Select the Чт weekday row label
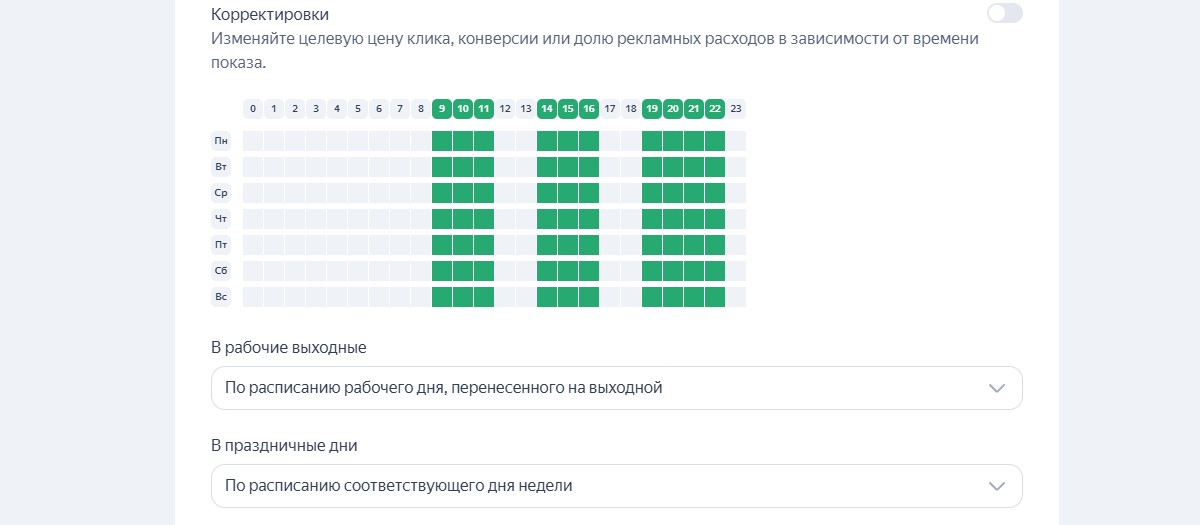This screenshot has height=525, width=1200. pos(221,219)
